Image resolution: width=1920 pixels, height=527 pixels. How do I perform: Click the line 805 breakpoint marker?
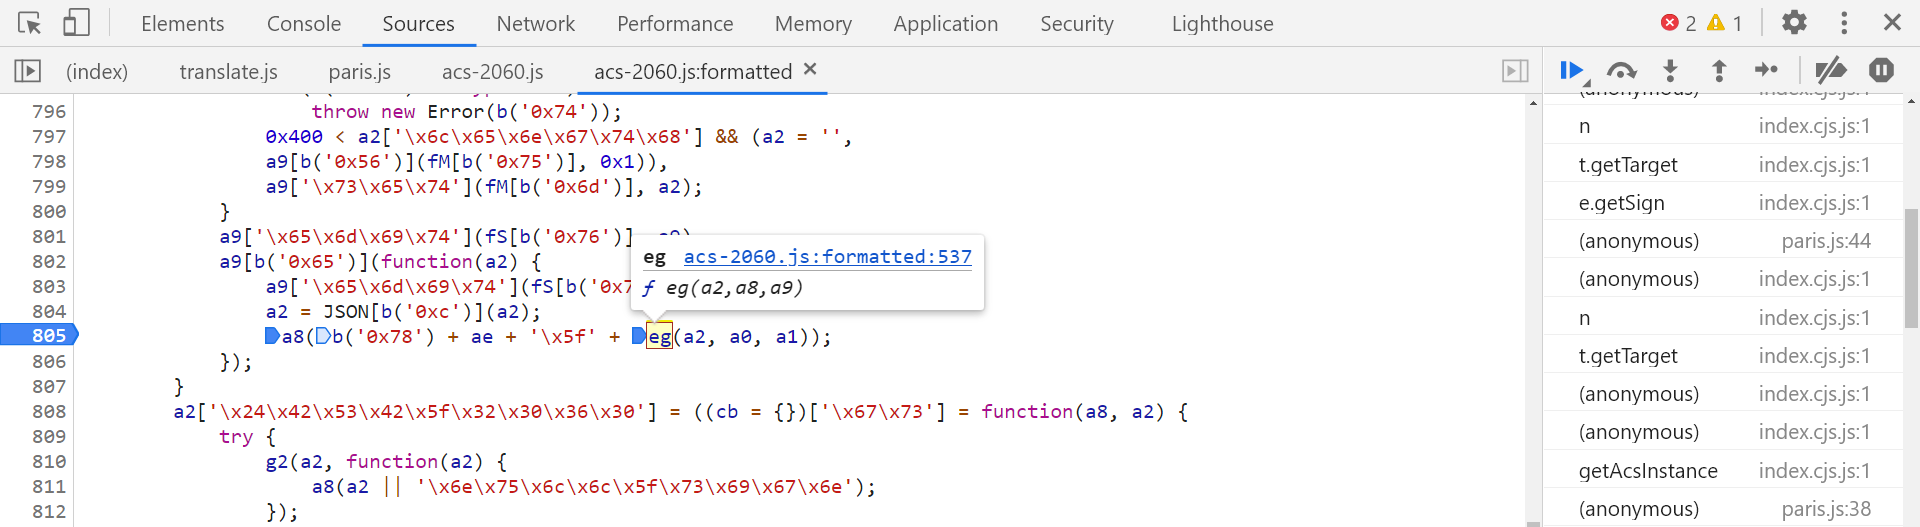(40, 336)
